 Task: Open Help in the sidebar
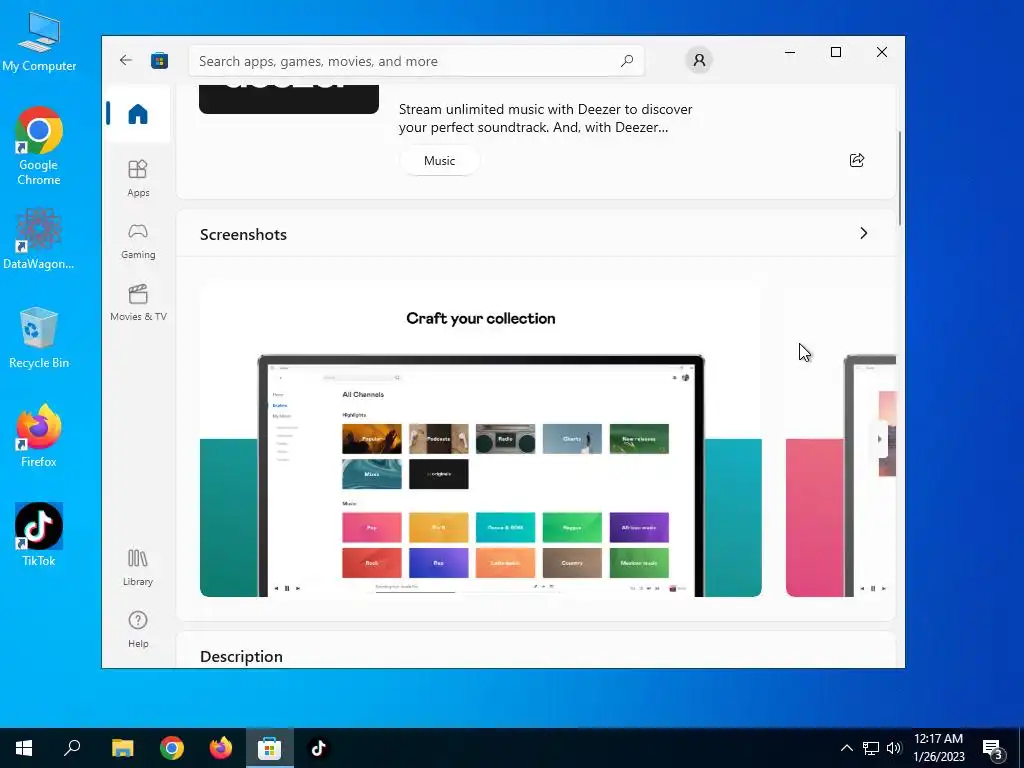coord(138,629)
